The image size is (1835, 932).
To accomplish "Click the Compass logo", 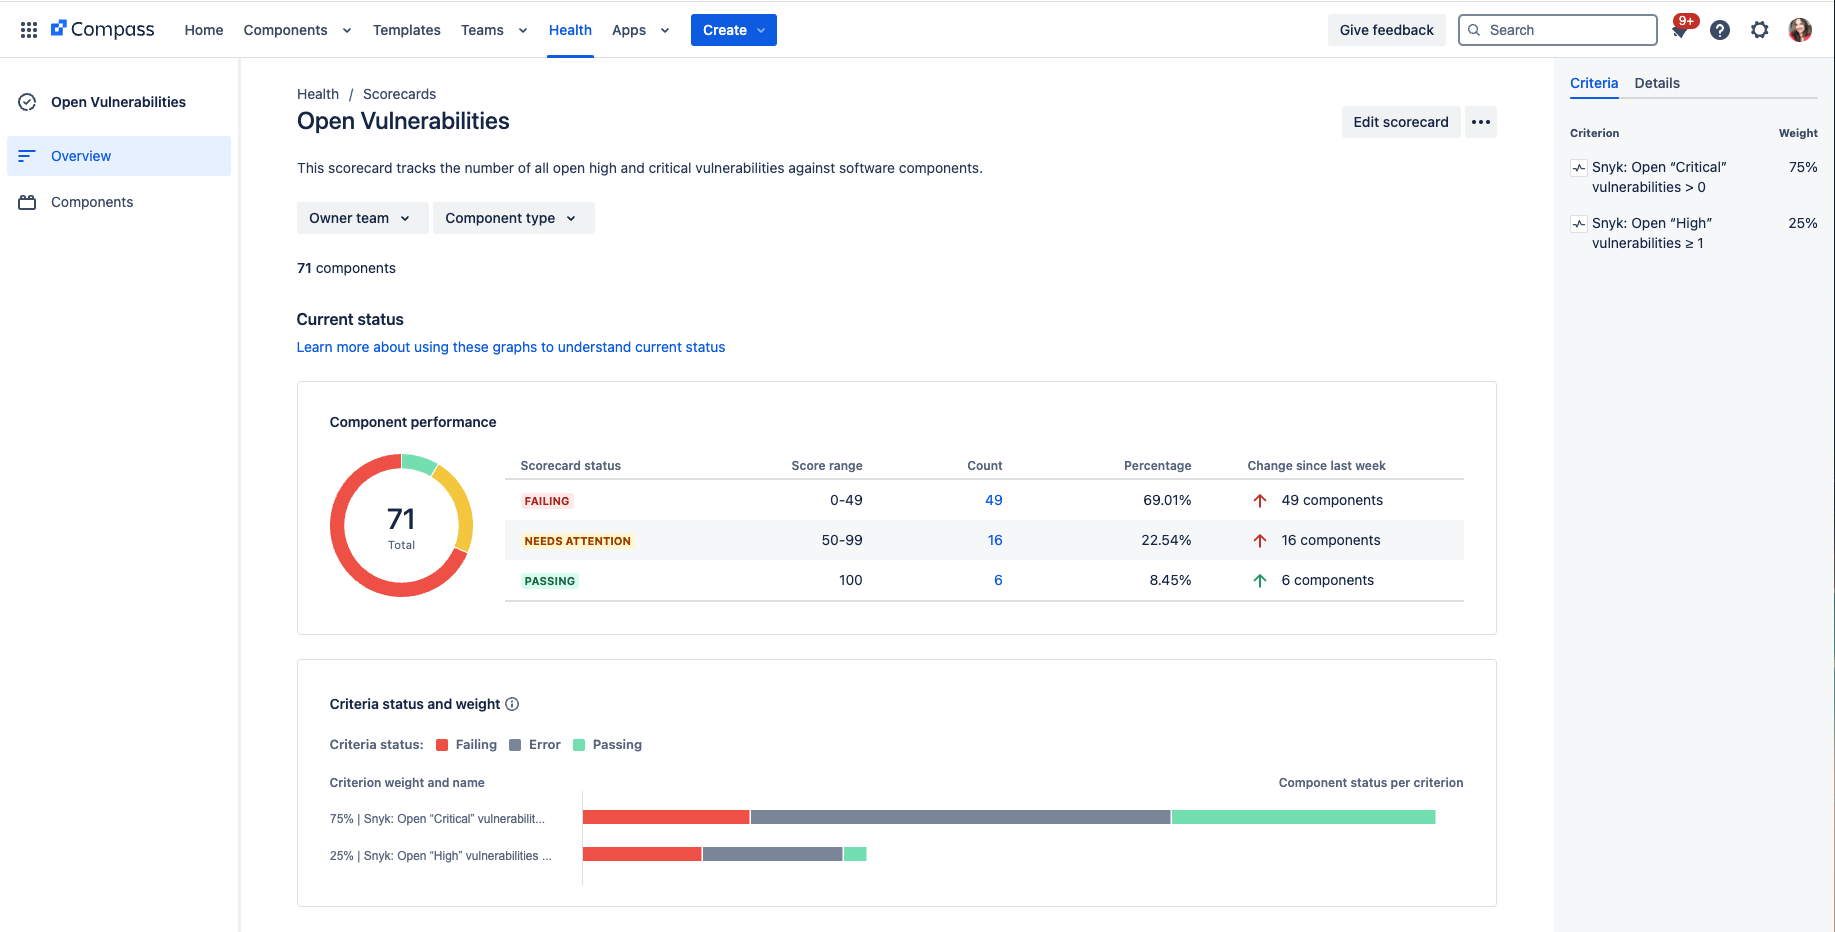I will click(x=103, y=29).
